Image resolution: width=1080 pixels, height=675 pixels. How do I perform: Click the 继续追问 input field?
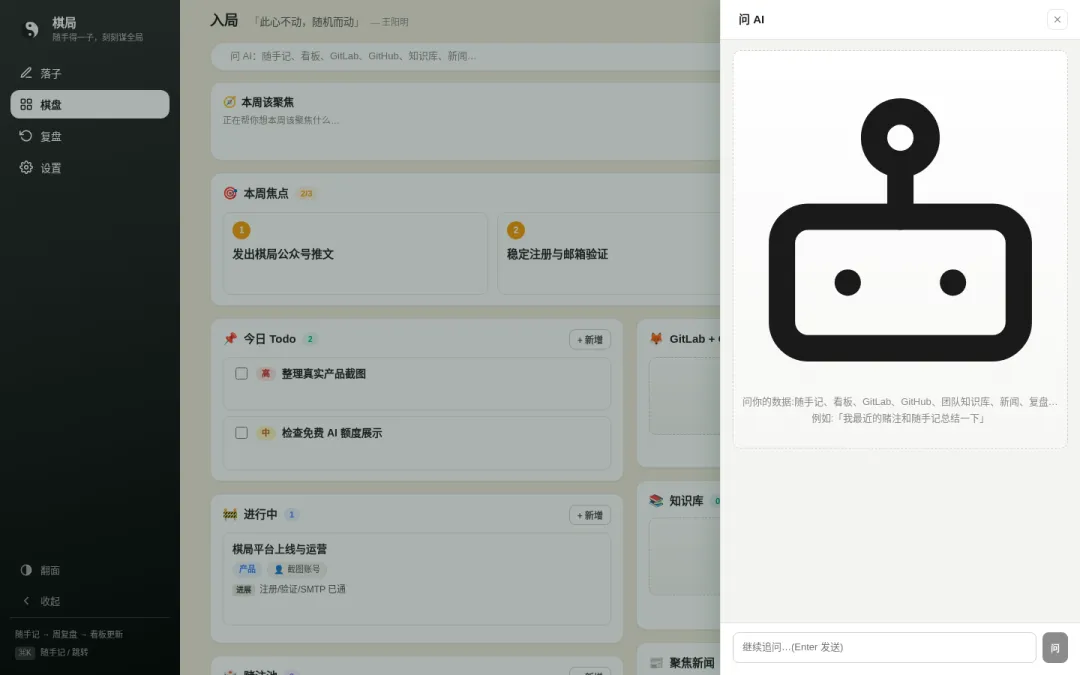(x=884, y=647)
